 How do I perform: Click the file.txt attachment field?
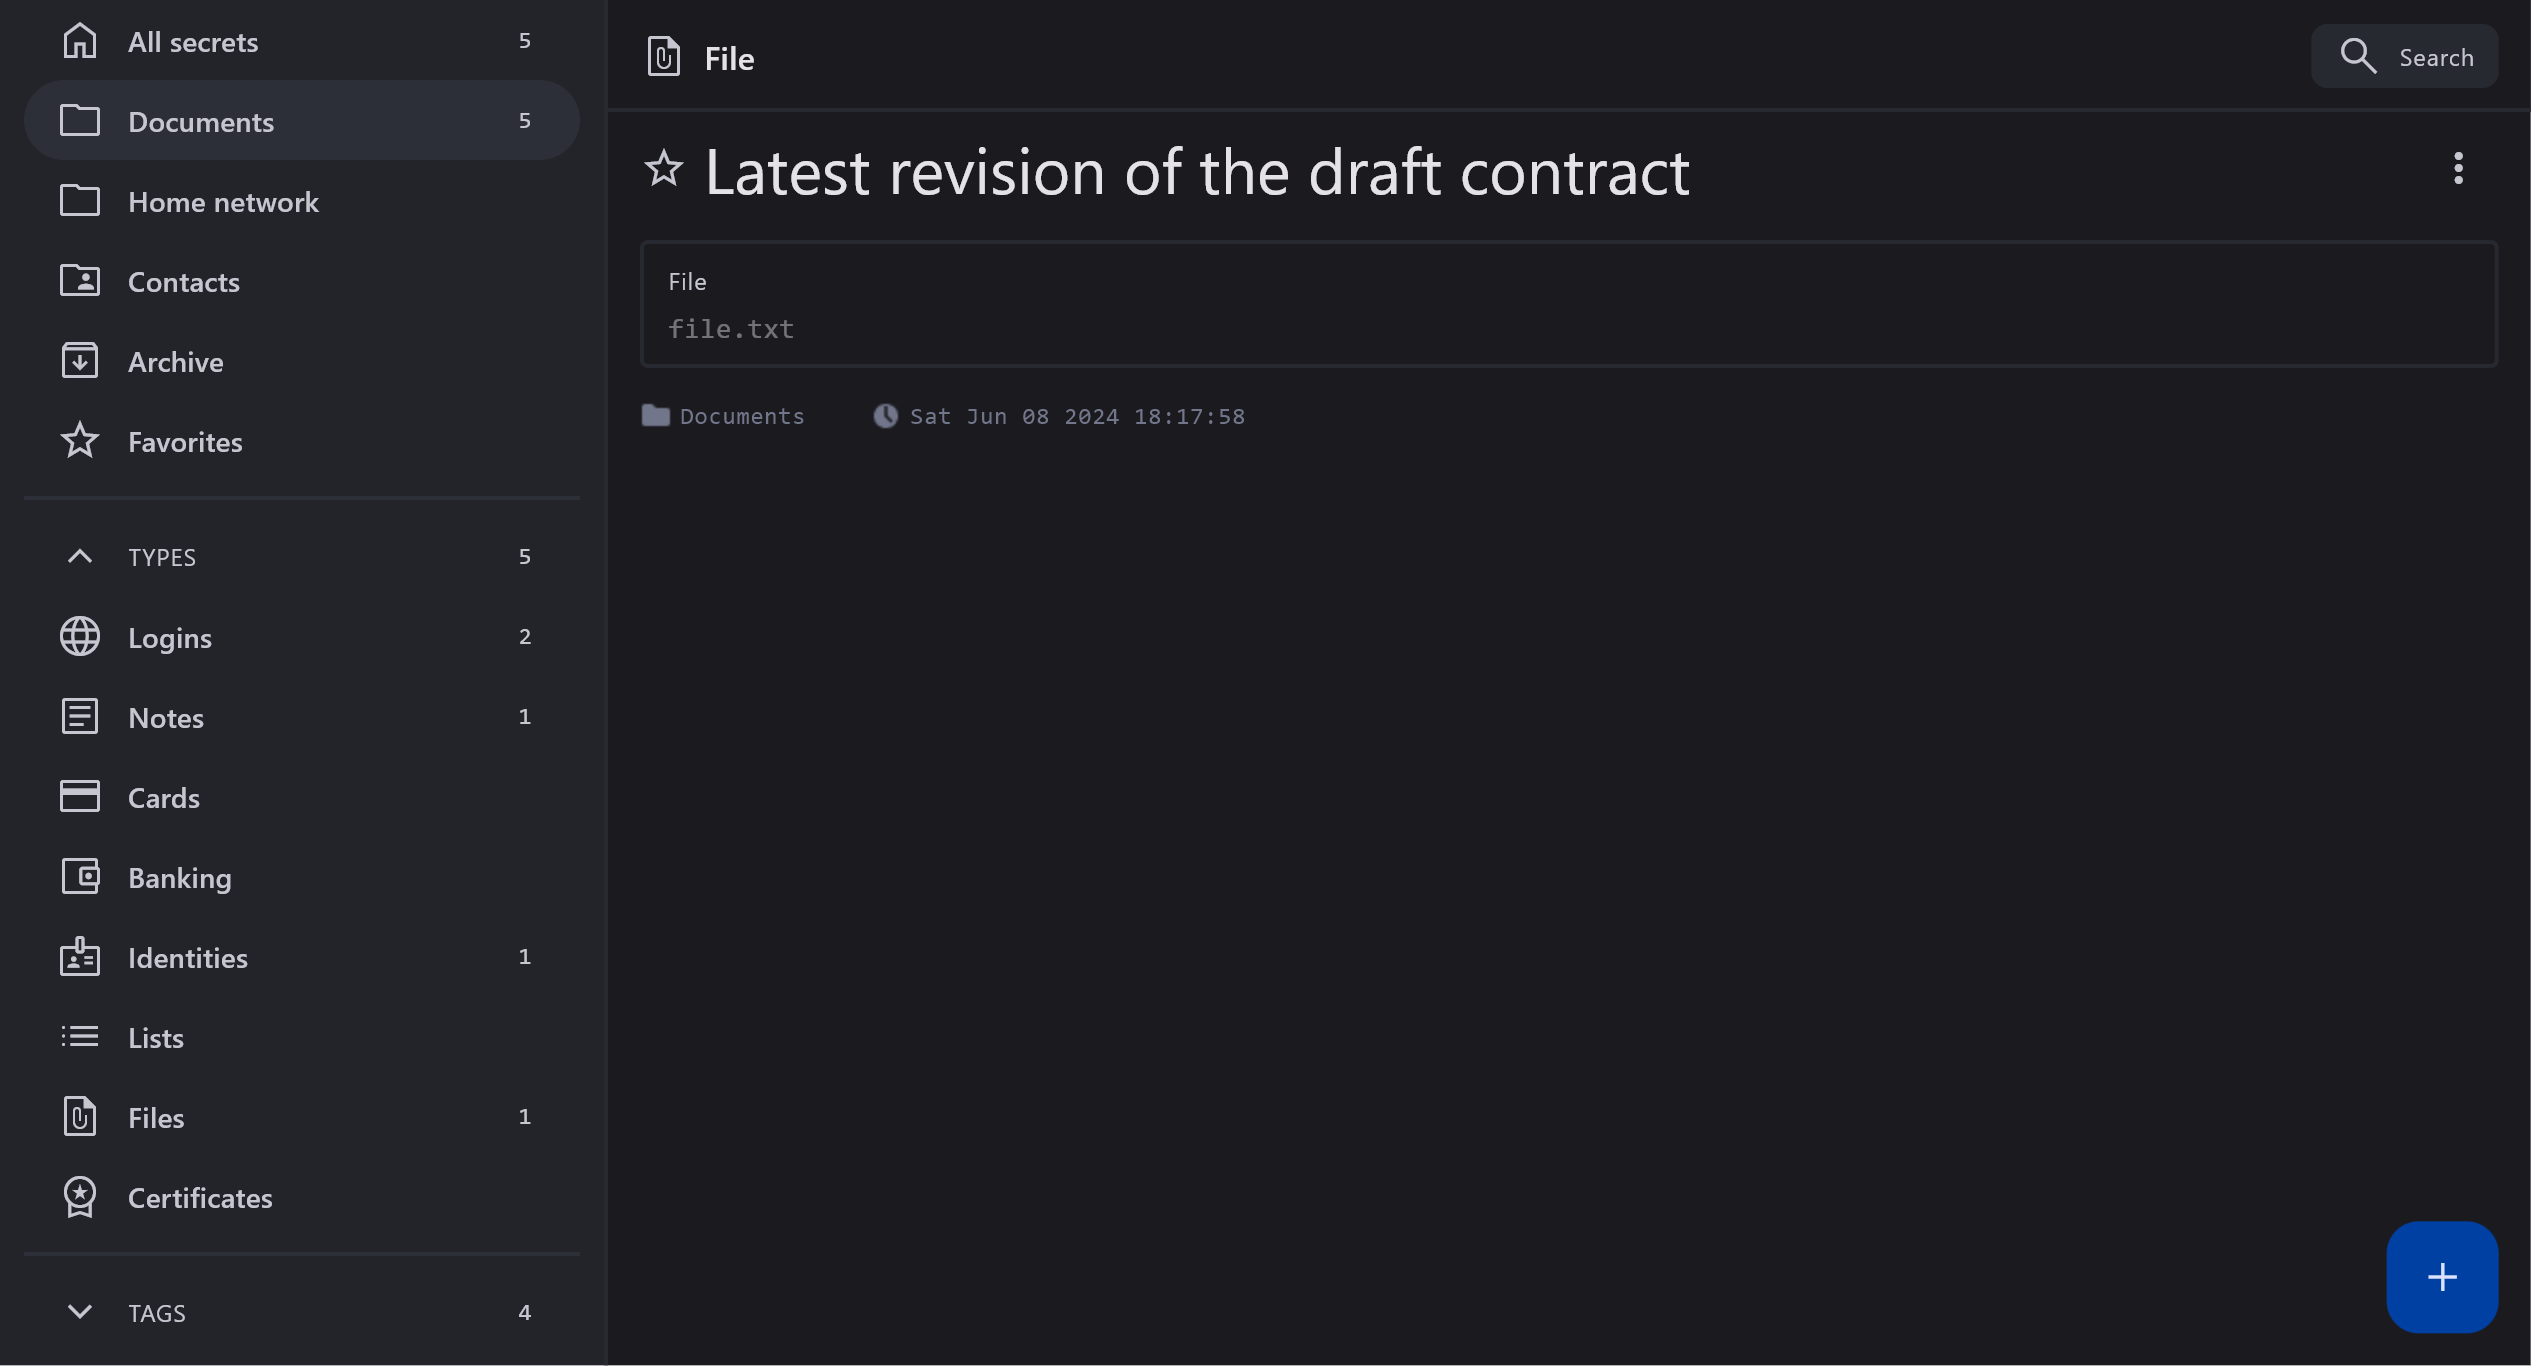[731, 329]
